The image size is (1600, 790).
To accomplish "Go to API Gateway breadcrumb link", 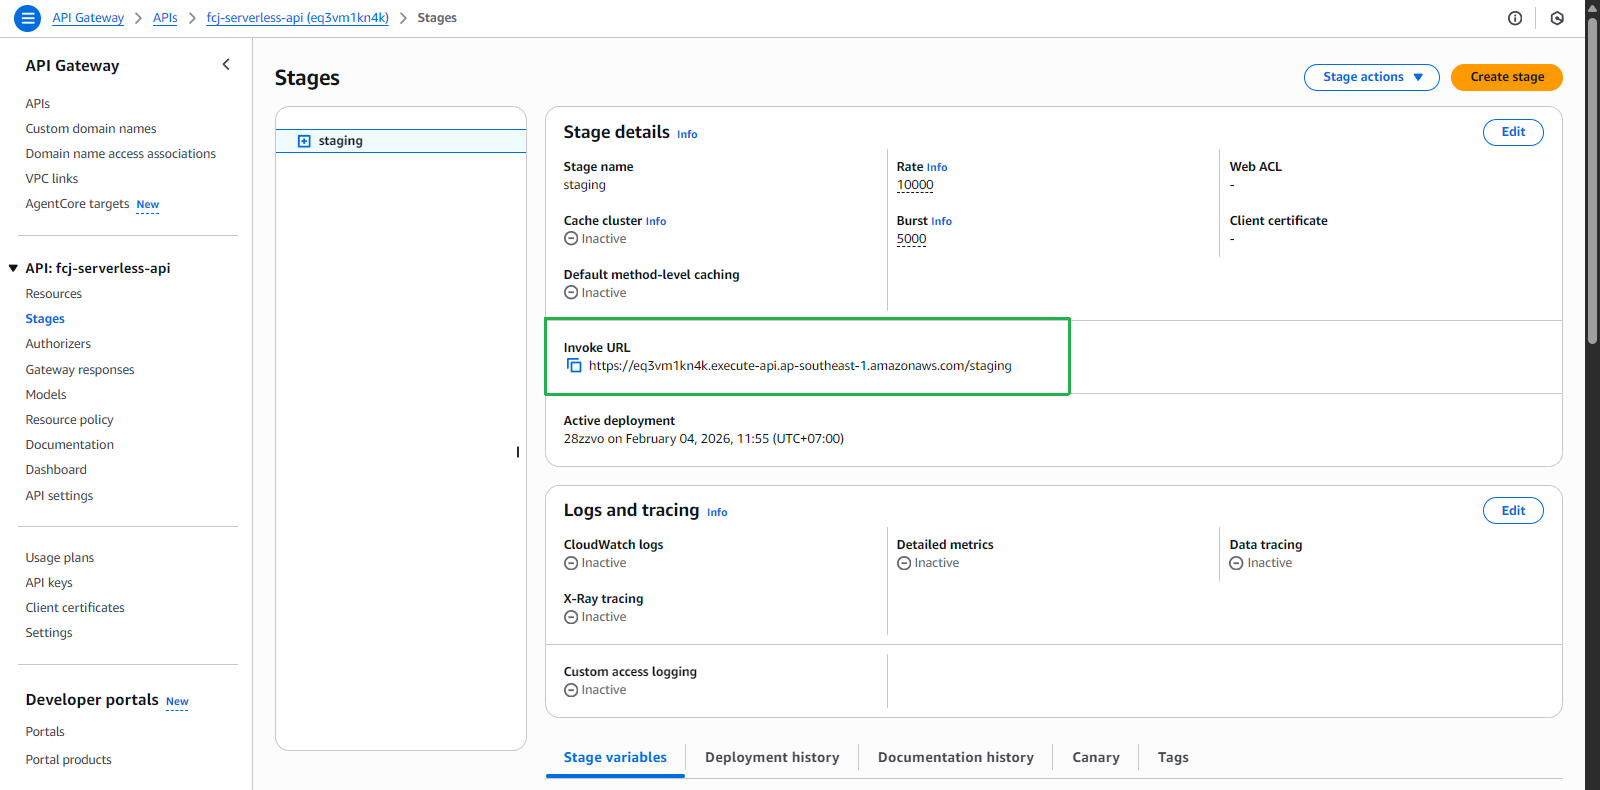I will pos(88,18).
